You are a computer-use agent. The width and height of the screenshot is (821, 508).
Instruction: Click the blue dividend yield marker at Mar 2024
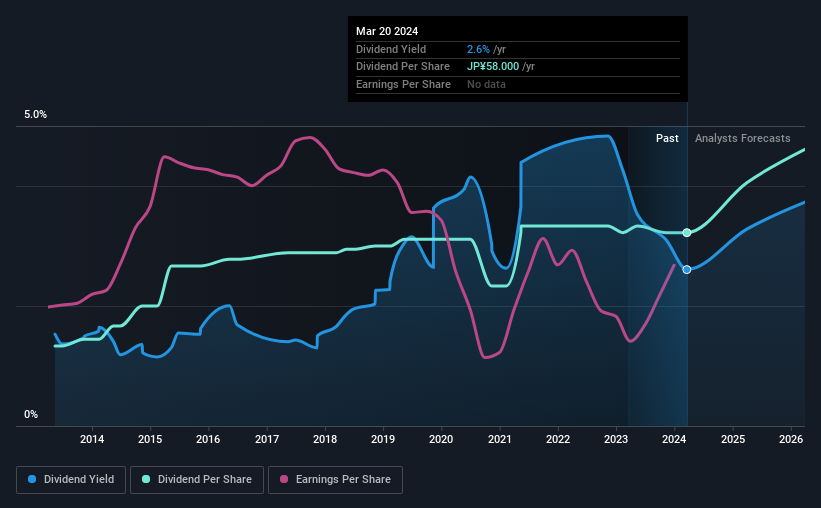[686, 269]
